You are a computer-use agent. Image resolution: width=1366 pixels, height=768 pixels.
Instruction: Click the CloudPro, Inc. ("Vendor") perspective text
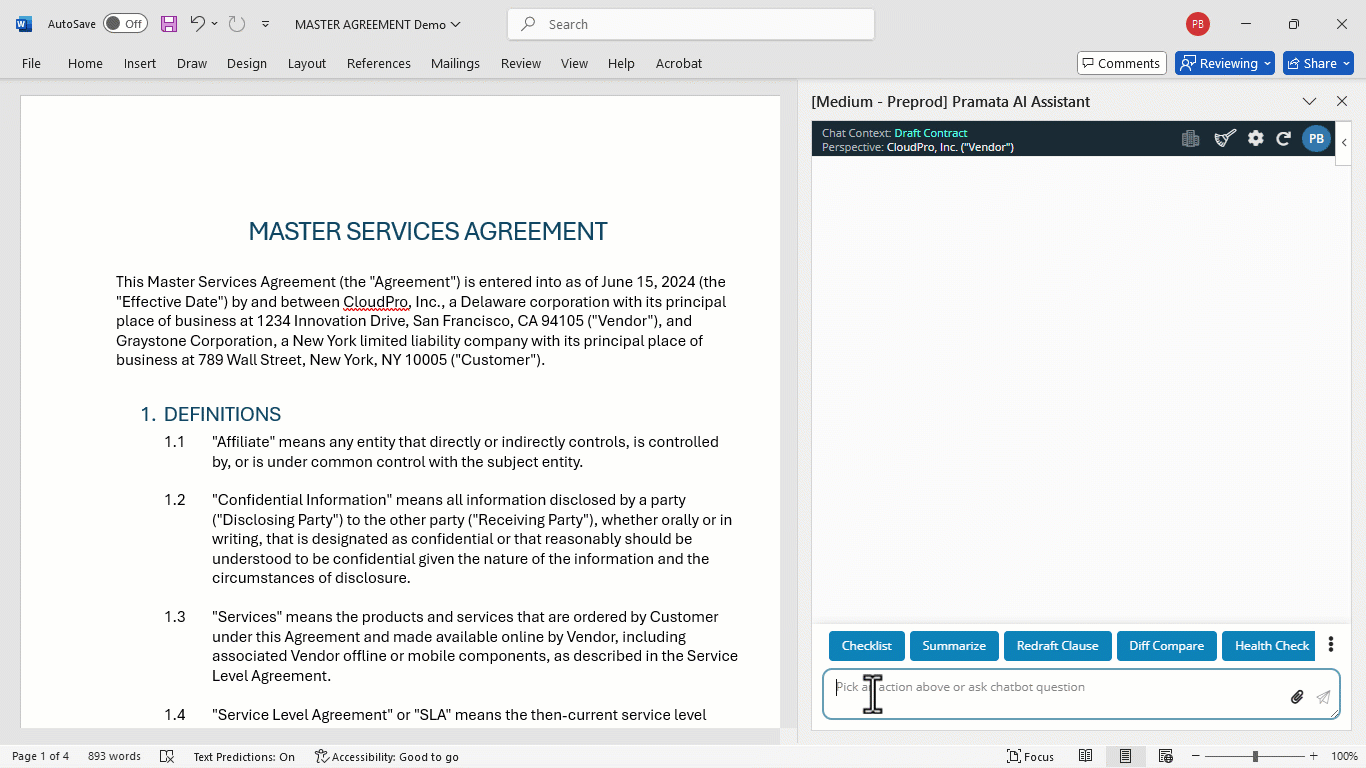click(950, 147)
